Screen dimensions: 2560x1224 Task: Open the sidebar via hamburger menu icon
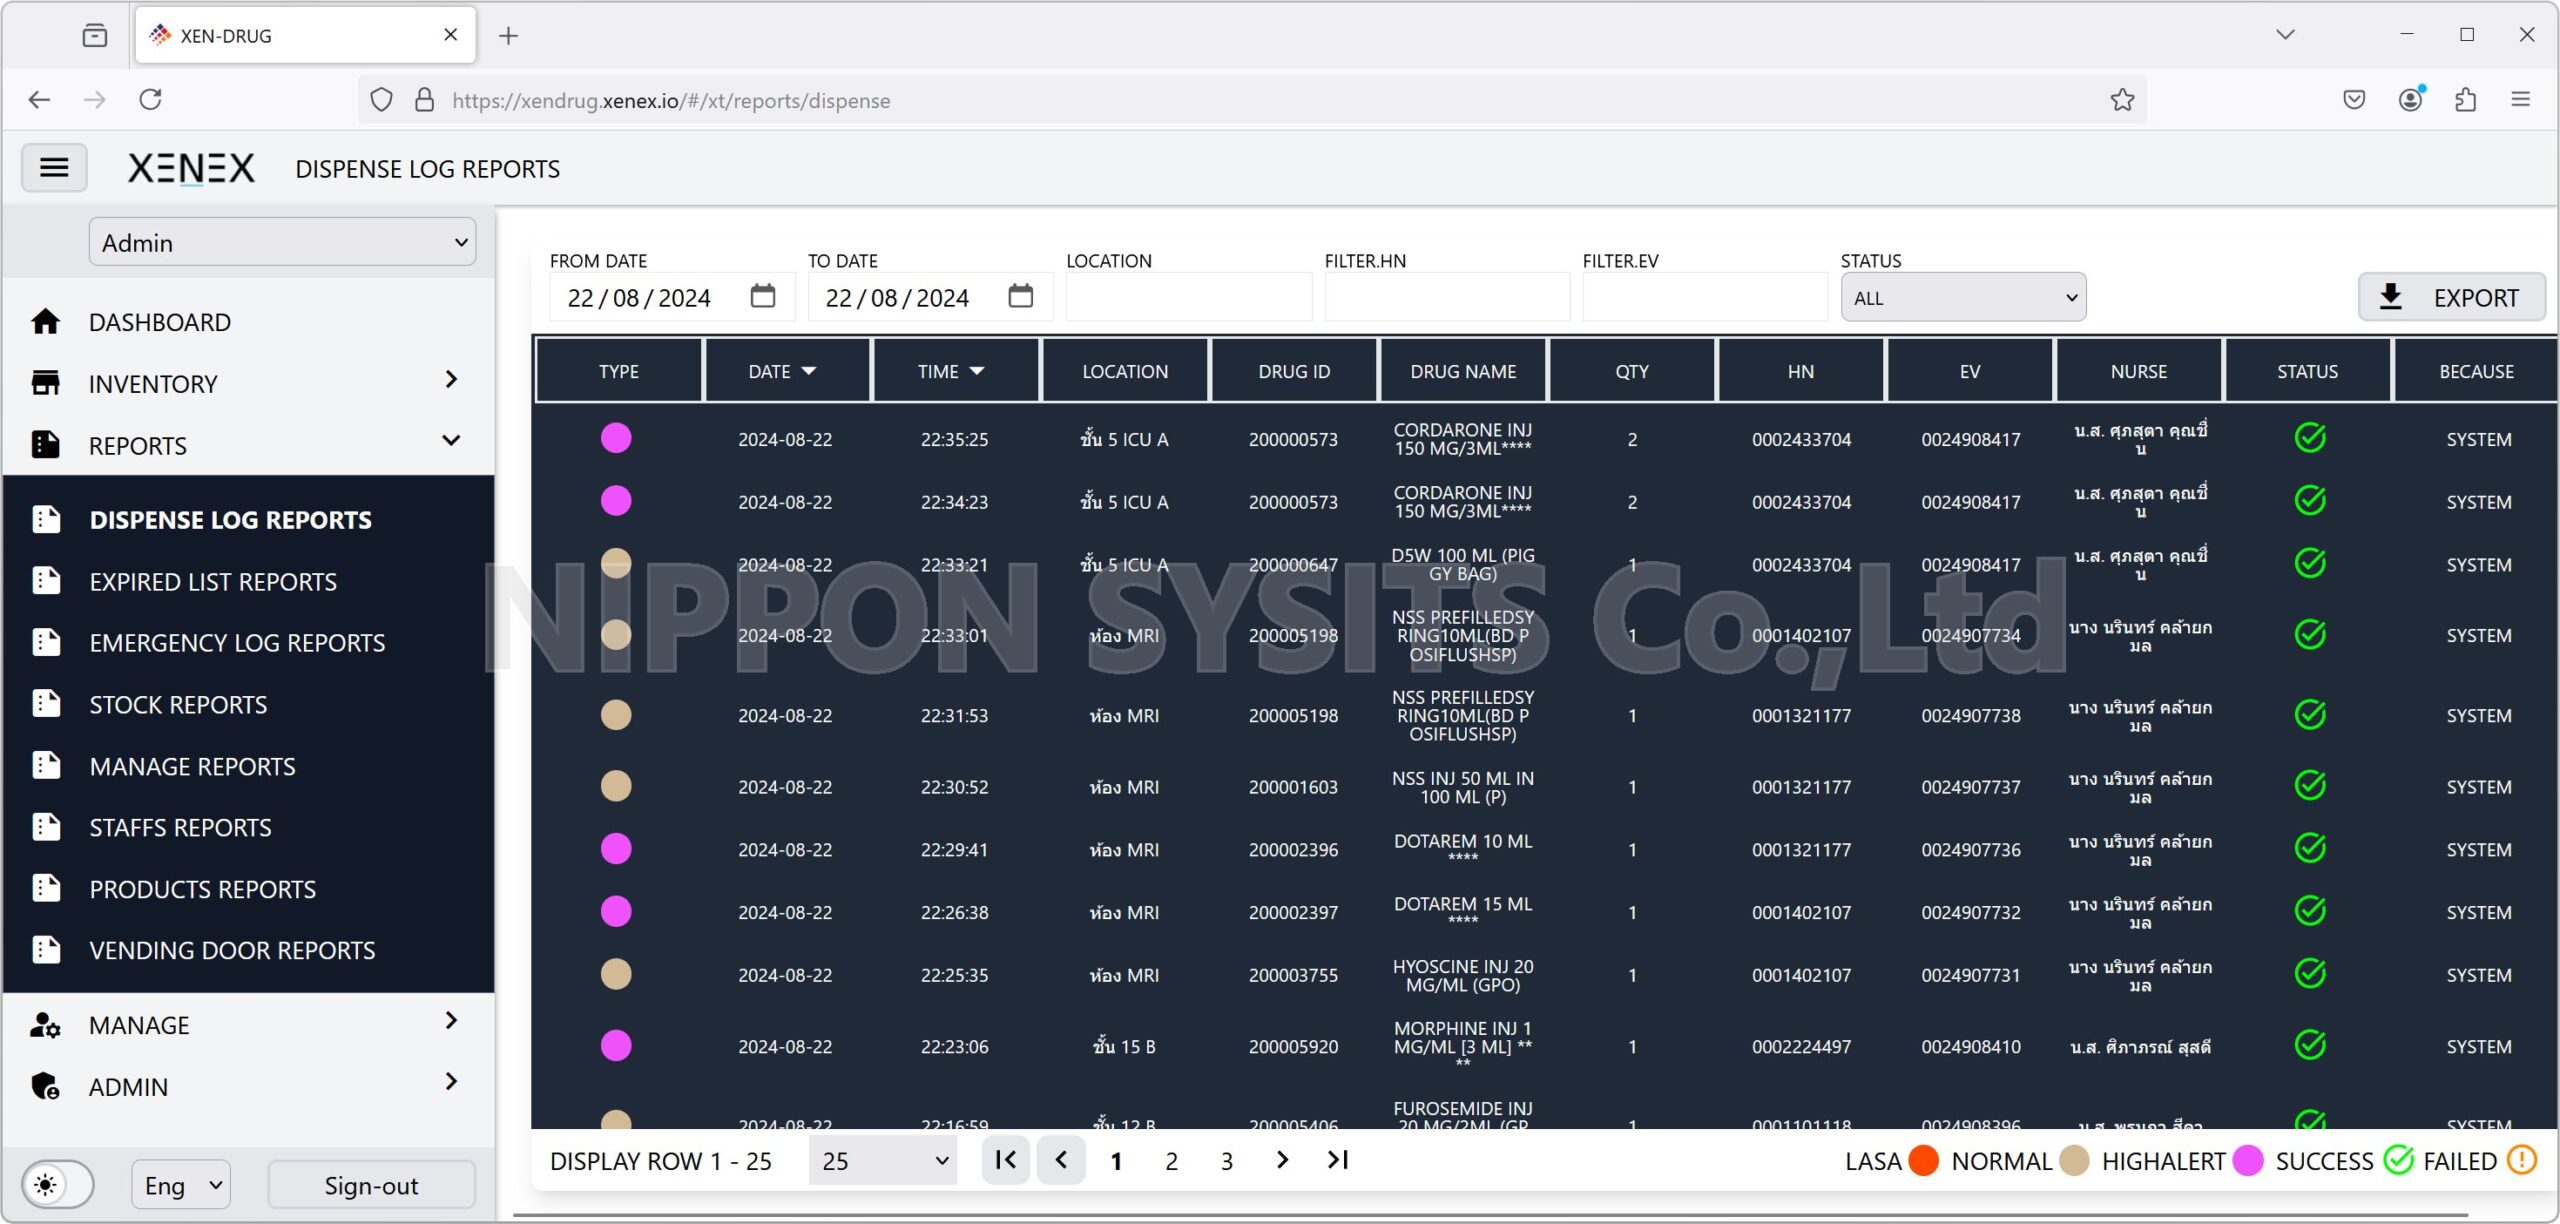coord(54,167)
